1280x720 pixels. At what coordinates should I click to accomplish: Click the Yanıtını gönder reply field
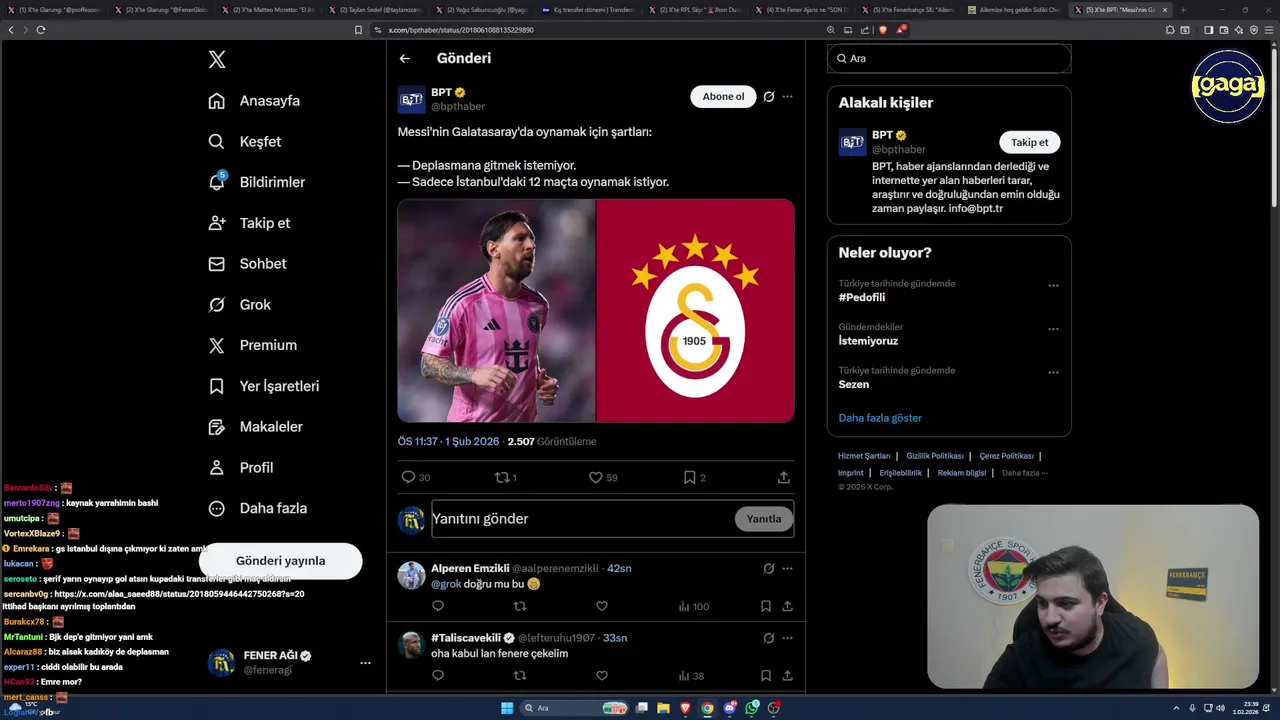582,519
